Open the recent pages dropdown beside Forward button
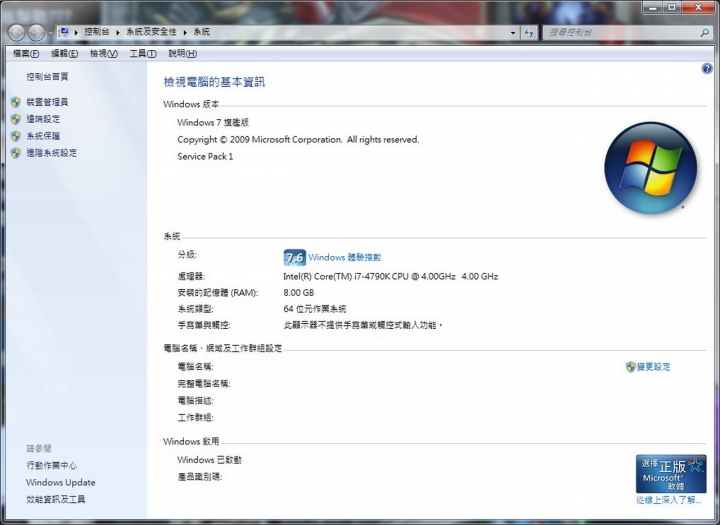720x525 pixels. 50,33
